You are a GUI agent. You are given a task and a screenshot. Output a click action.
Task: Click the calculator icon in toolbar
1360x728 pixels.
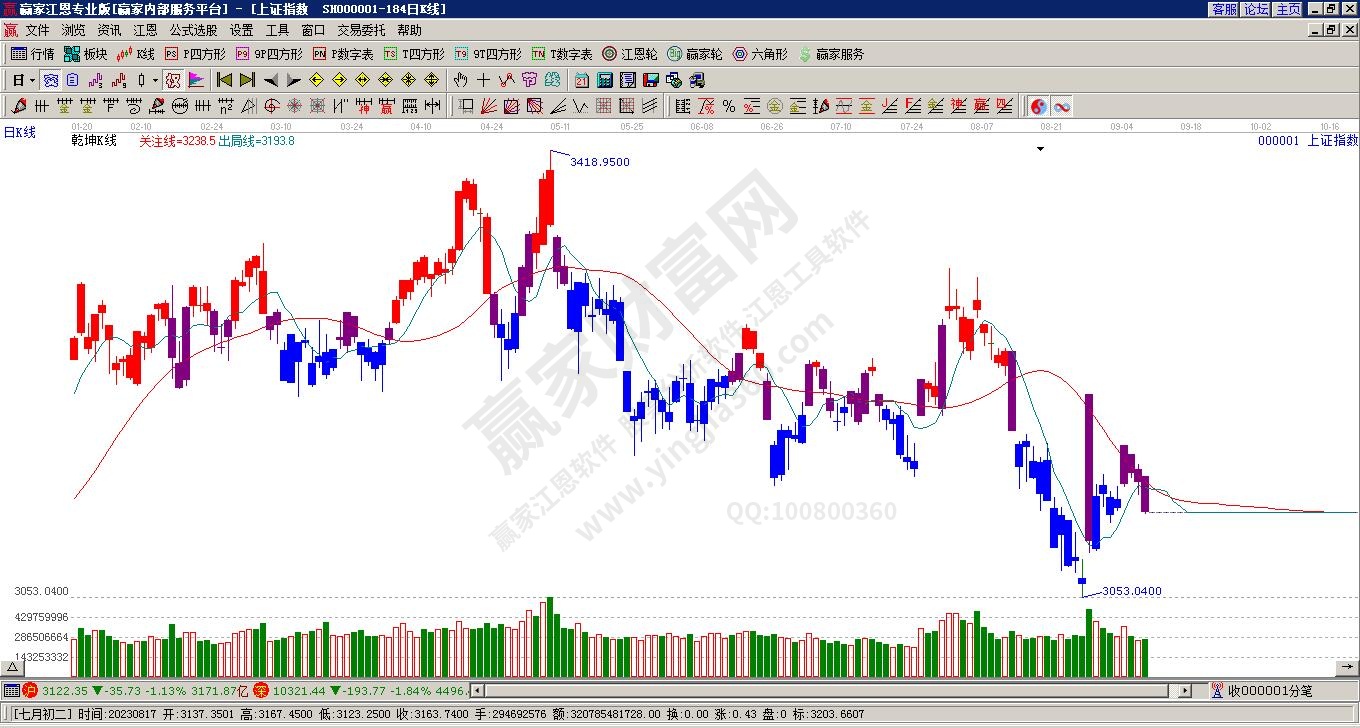(x=605, y=80)
